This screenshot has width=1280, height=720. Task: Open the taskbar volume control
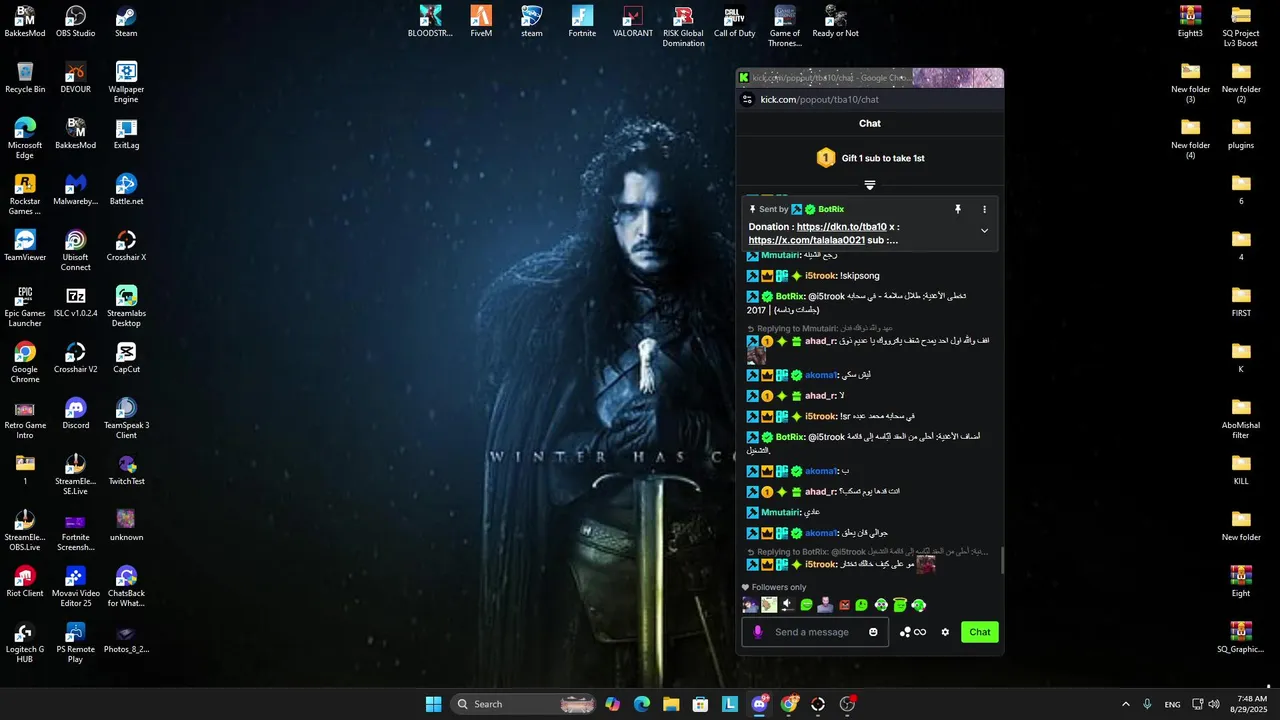[1214, 704]
